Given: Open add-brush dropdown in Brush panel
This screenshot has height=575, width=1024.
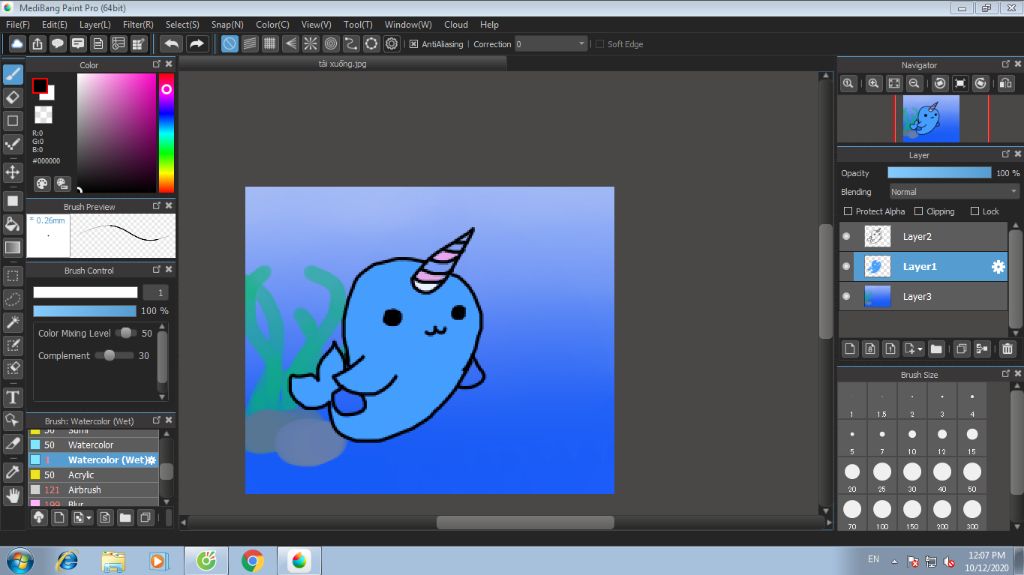Looking at the screenshot, I should [89, 518].
